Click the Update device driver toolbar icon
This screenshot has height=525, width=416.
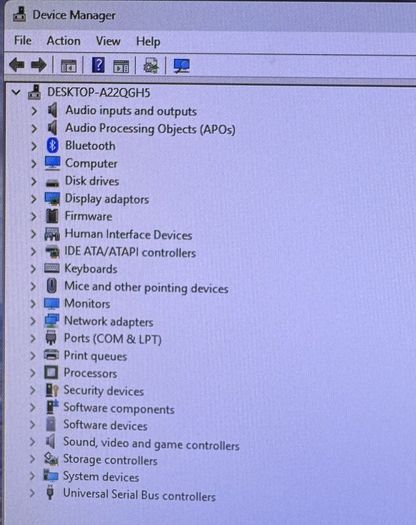(151, 65)
